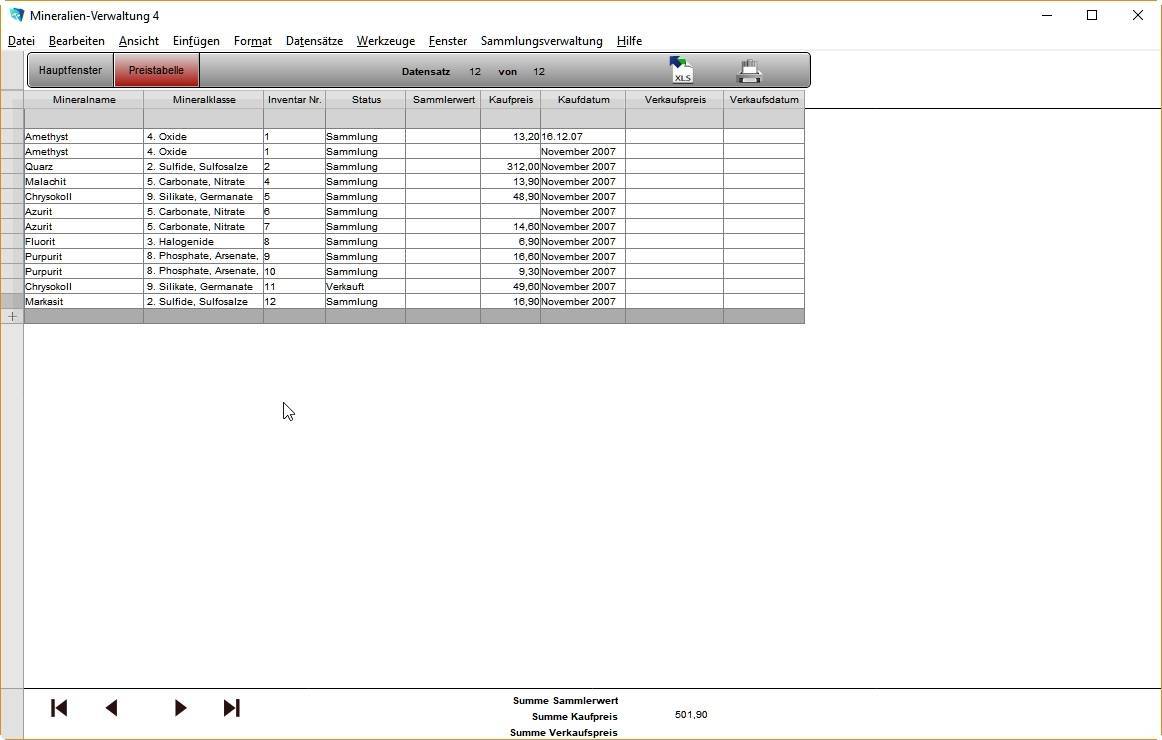Jump to first record arrow
The height and width of the screenshot is (740, 1162).
[59, 708]
